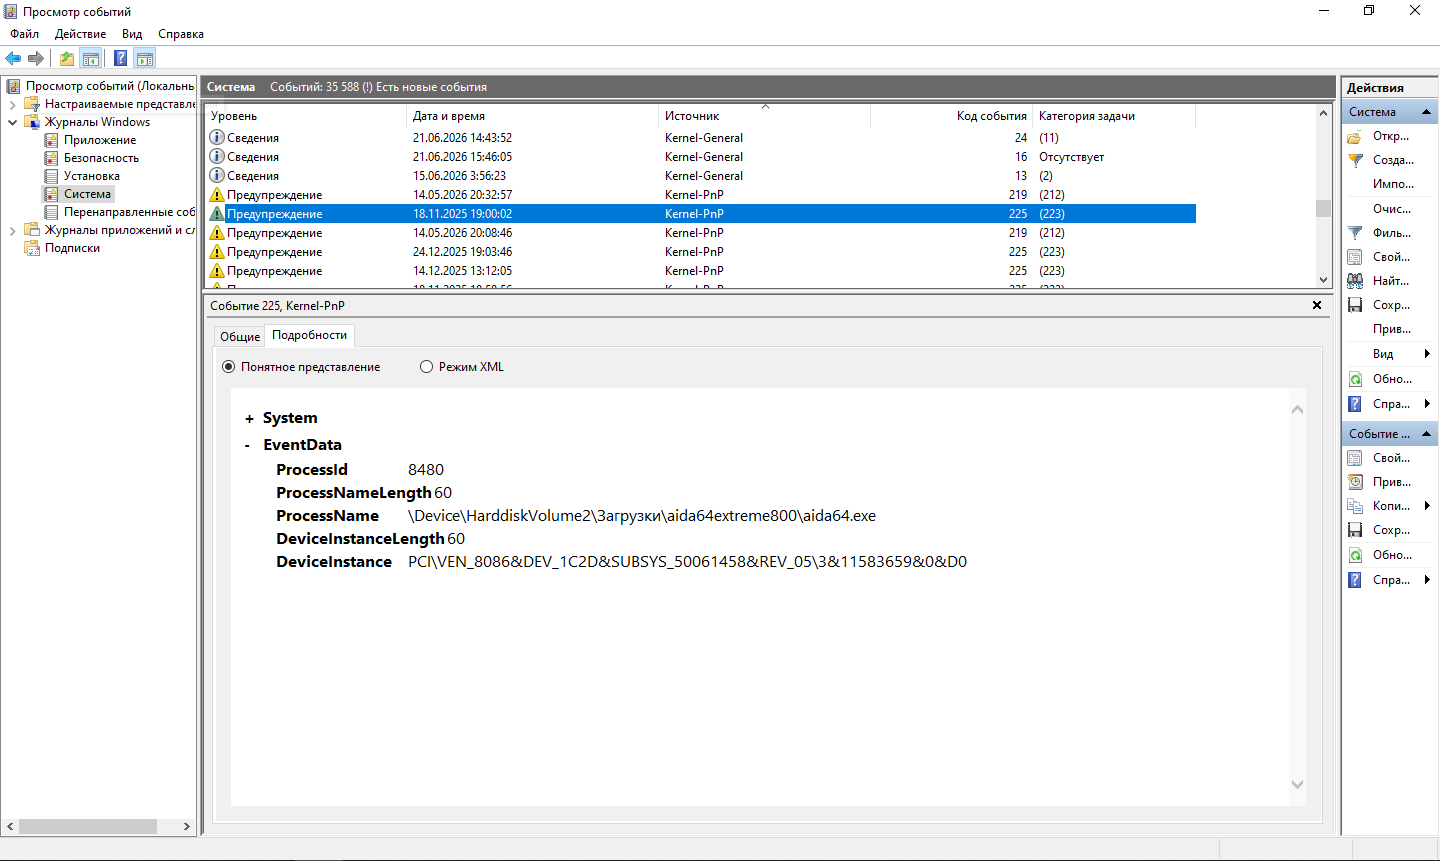1440x861 pixels.
Task: Select the Подписки node in the tree
Action: click(x=72, y=248)
